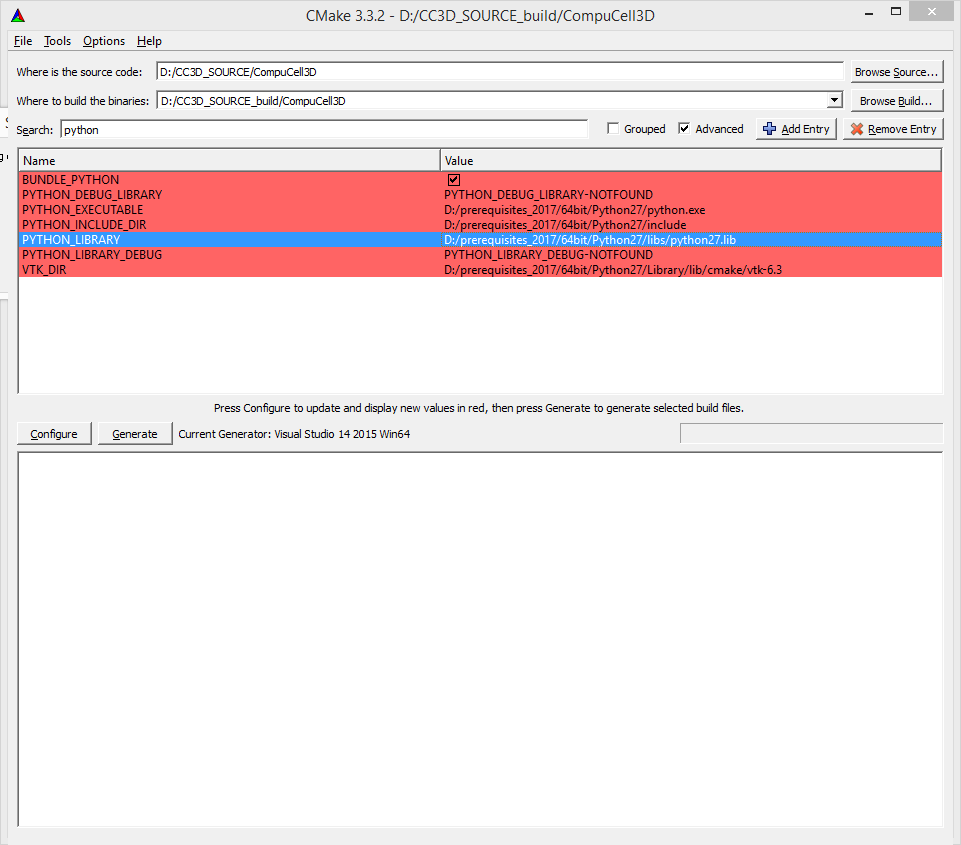Open the Tools menu
This screenshot has width=961, height=845.
[57, 41]
